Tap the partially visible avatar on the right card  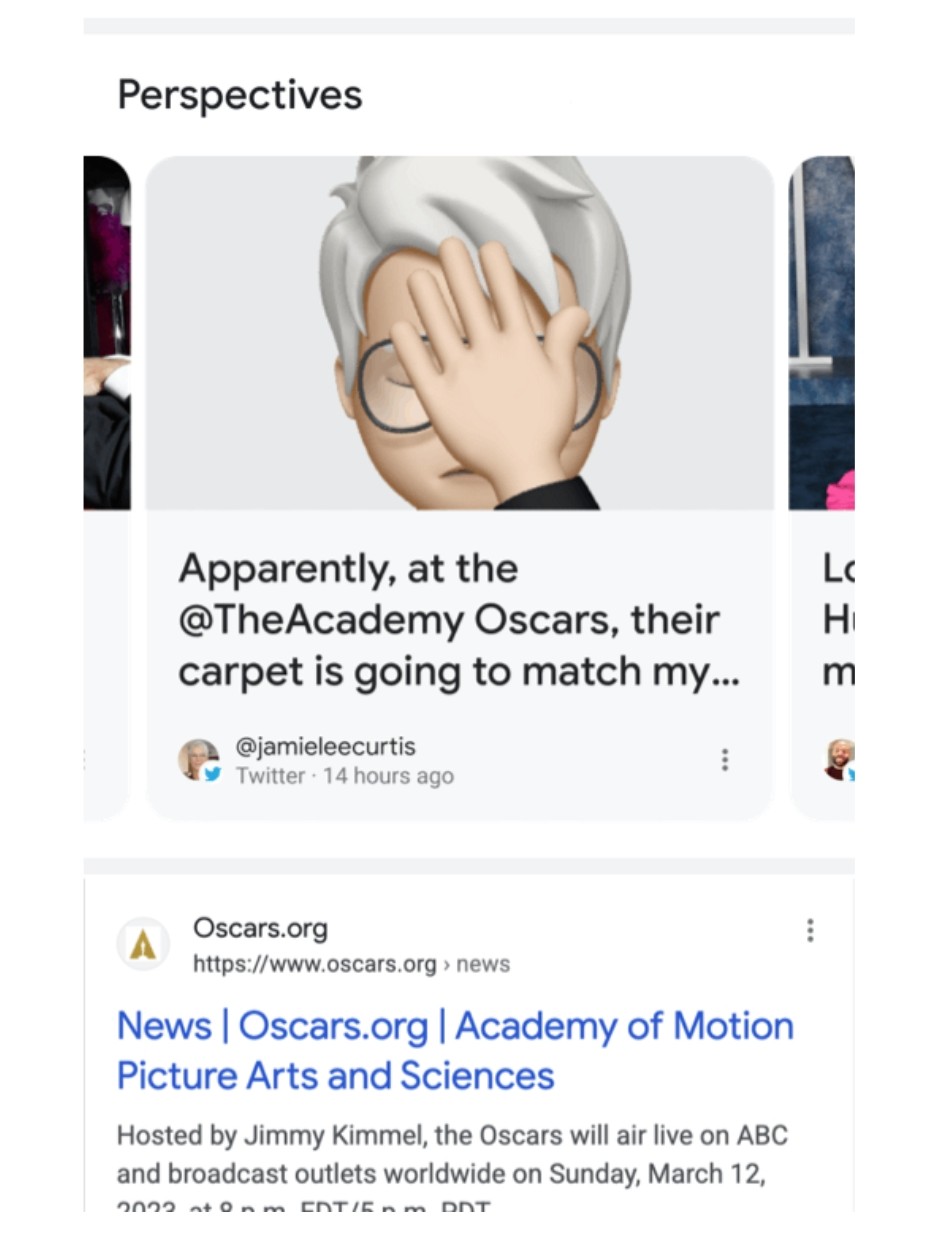[x=839, y=760]
